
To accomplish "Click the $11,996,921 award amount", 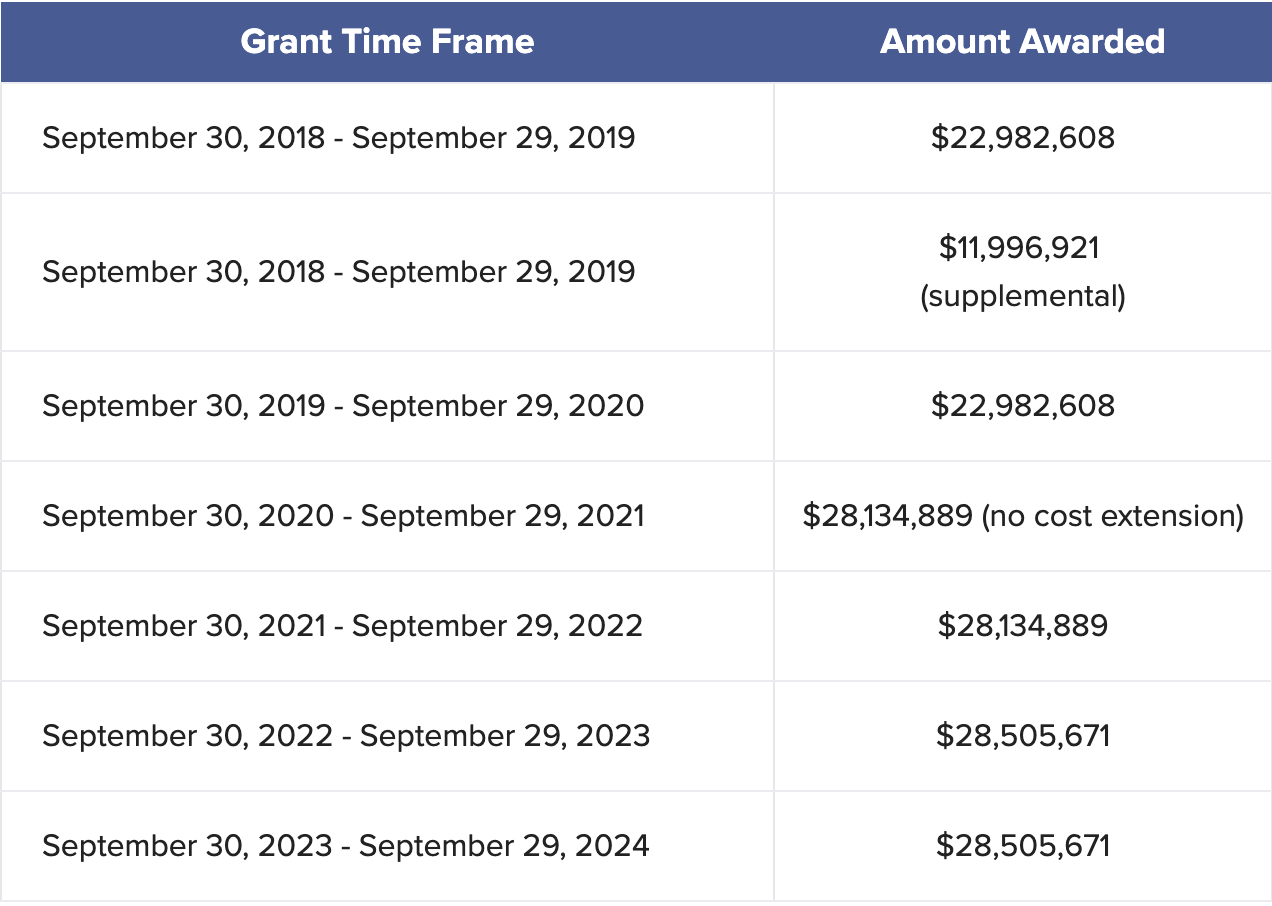I will [1019, 247].
